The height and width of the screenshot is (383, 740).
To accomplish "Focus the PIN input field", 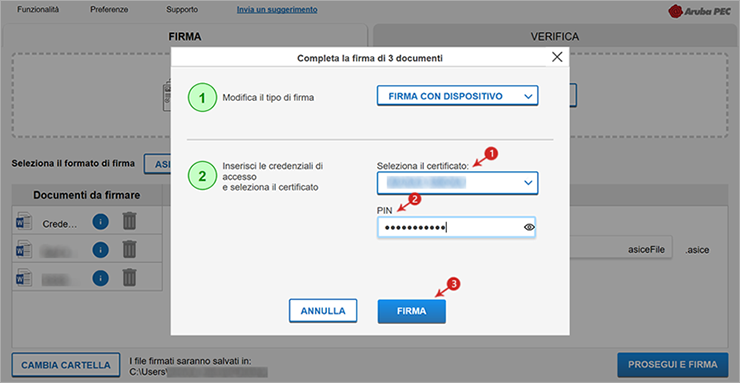I will click(x=456, y=227).
